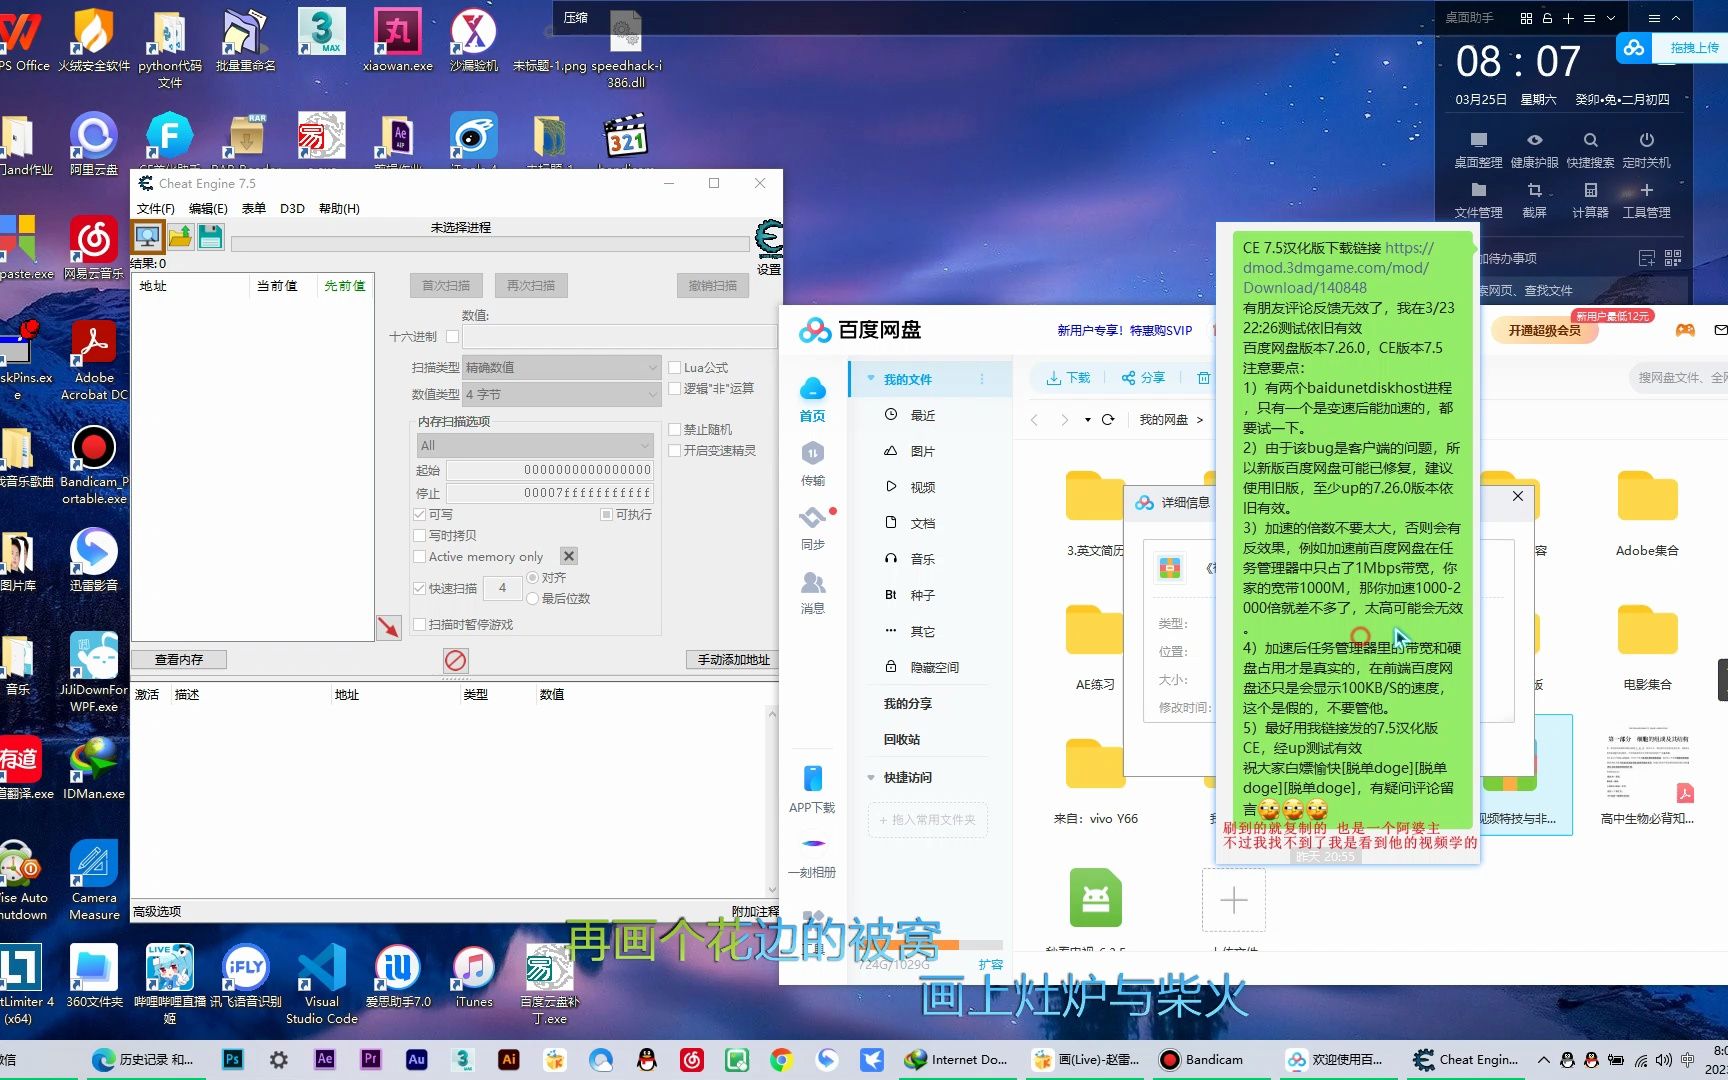
Task: Open Cheat Engine settings logo
Action: [769, 240]
